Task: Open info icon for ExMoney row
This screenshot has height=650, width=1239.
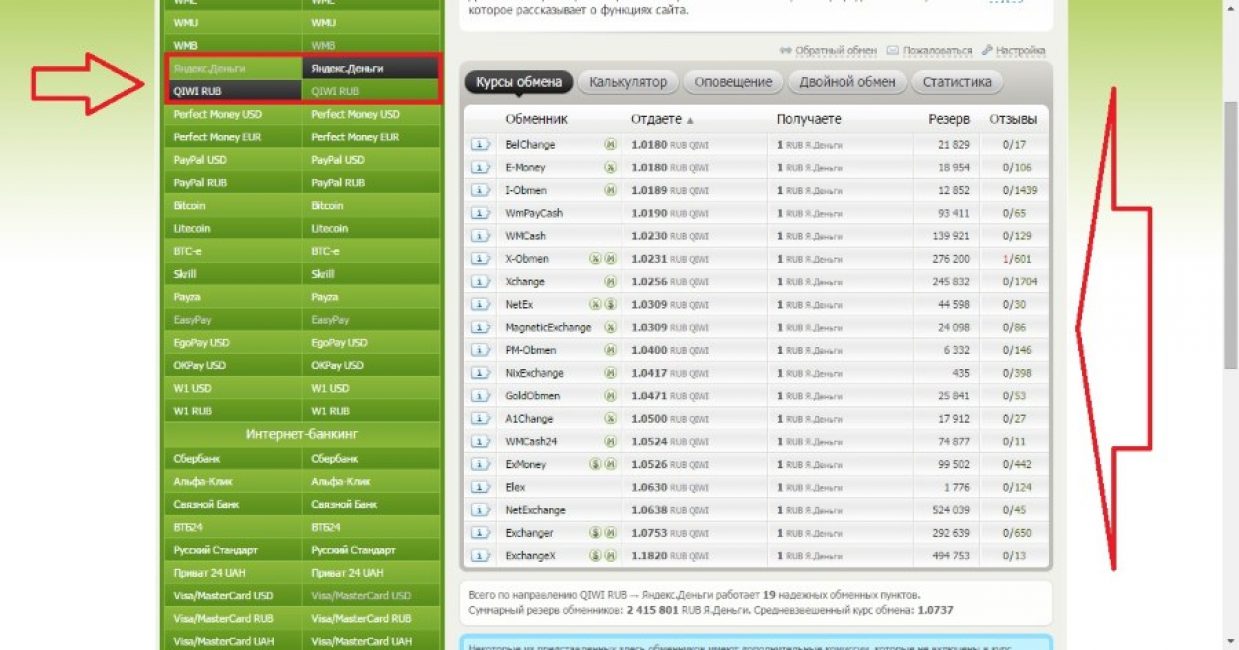Action: coord(480,465)
